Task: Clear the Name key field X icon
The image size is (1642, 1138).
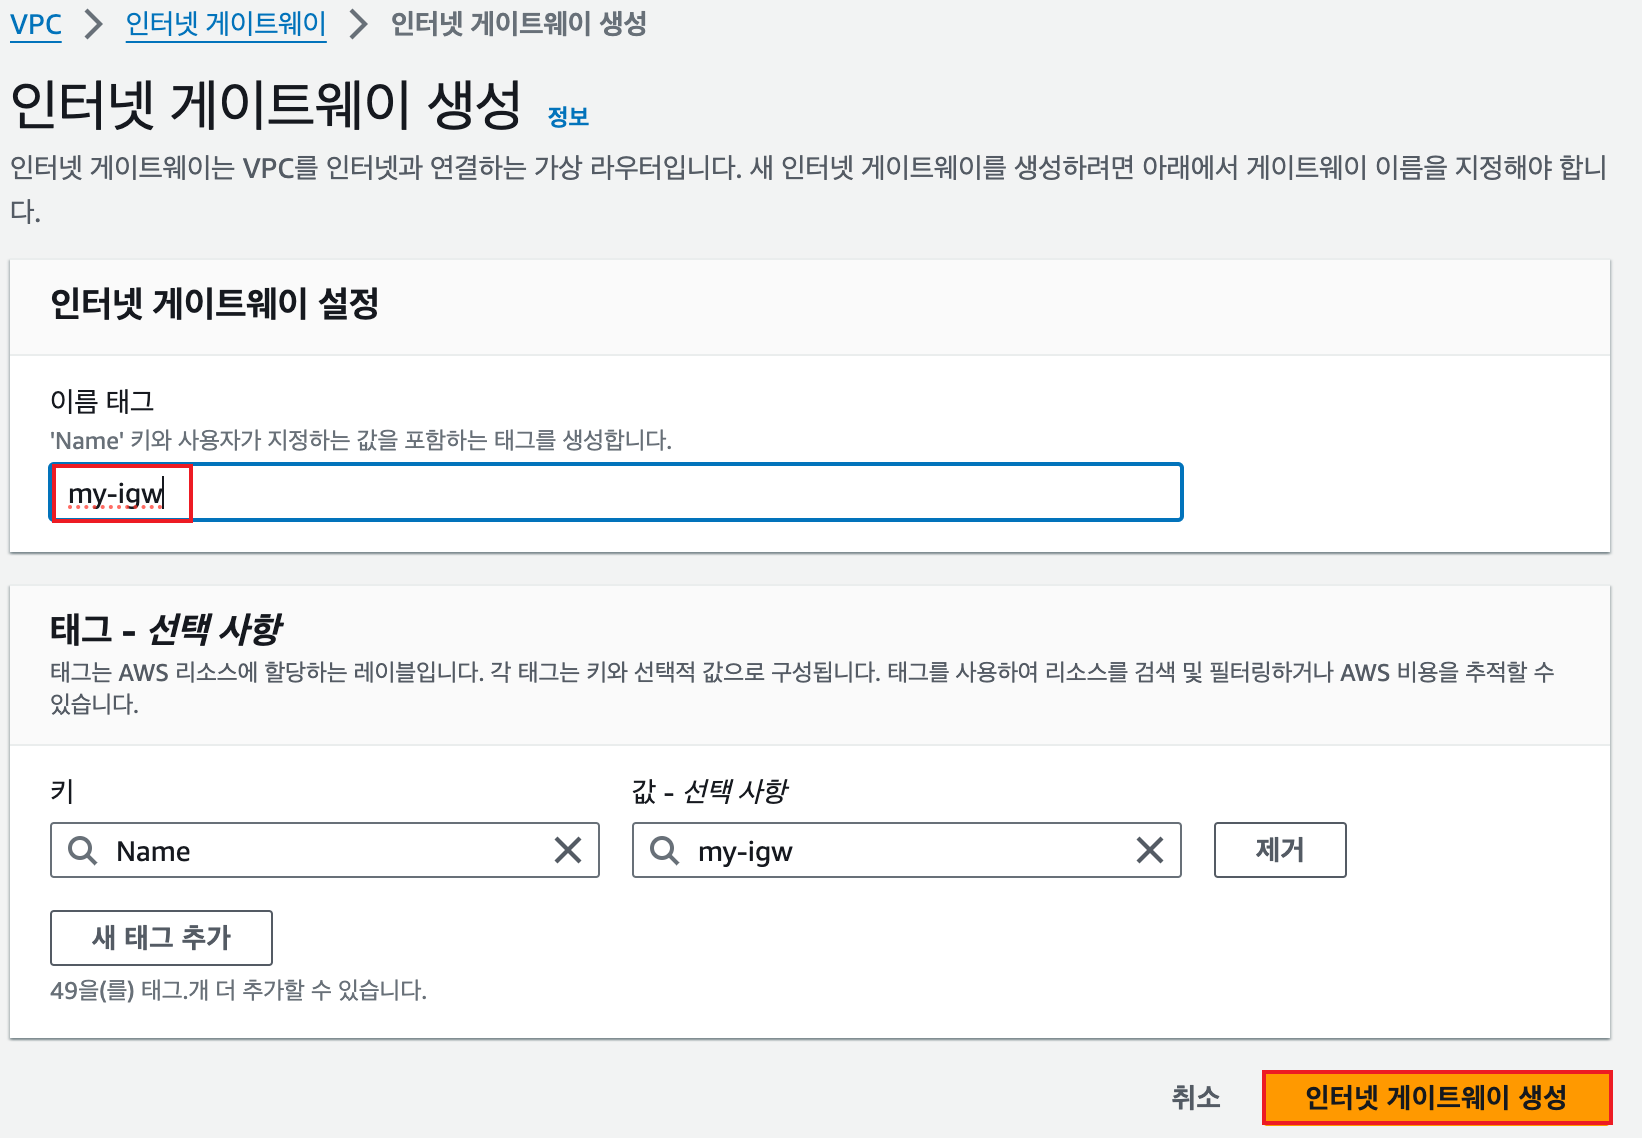Action: (568, 850)
